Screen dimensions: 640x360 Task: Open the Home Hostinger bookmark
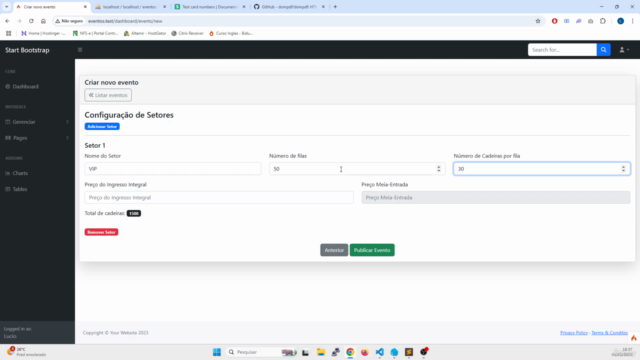[43, 33]
